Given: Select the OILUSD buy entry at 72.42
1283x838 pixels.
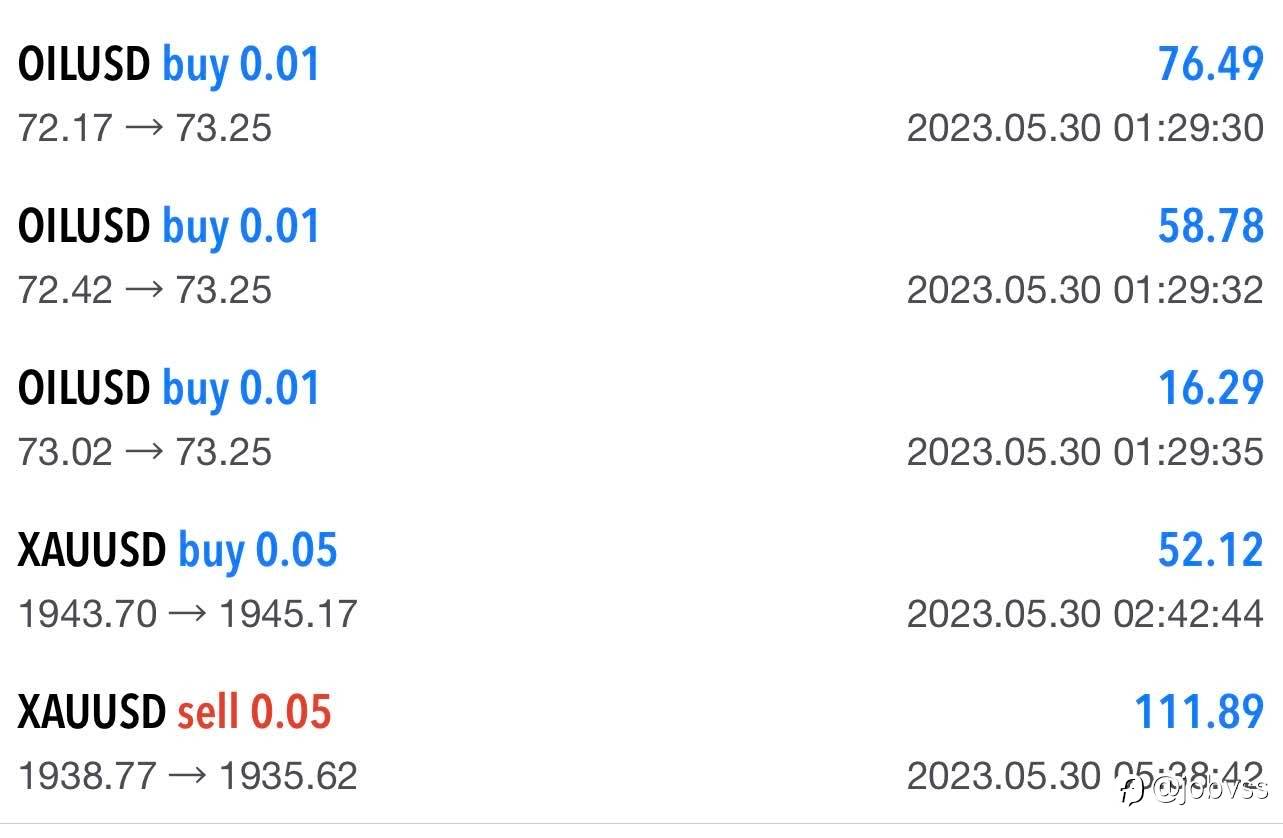Looking at the screenshot, I should coord(641,257).
